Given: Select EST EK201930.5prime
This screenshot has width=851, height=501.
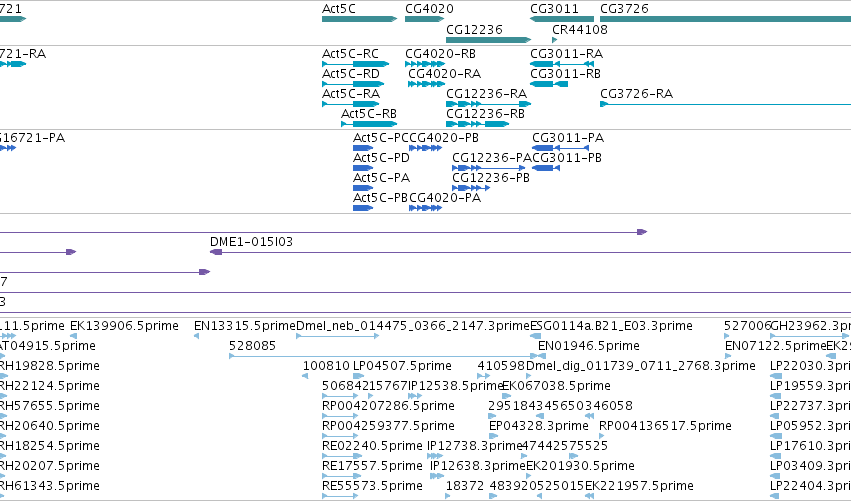Looking at the screenshot, I should point(580,466).
